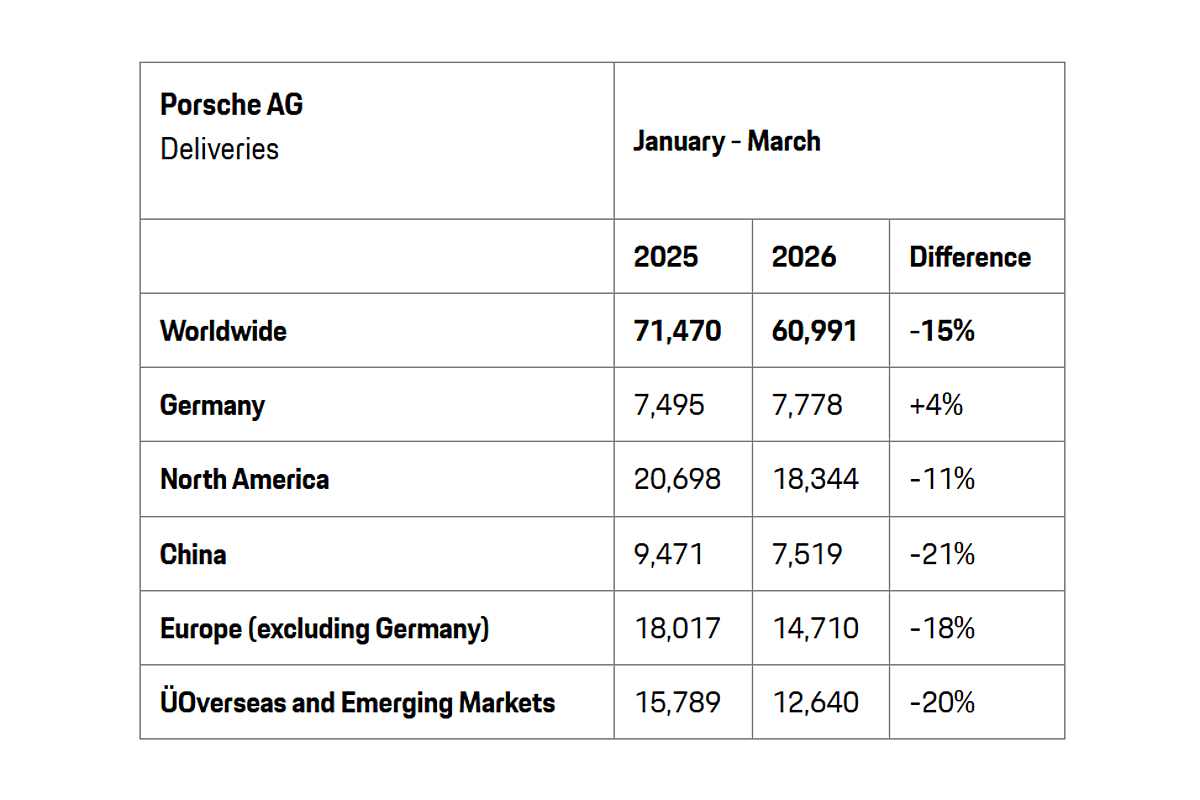The image size is (1200, 800).
Task: Select the Overseas -20% difference cell
Action: click(942, 702)
